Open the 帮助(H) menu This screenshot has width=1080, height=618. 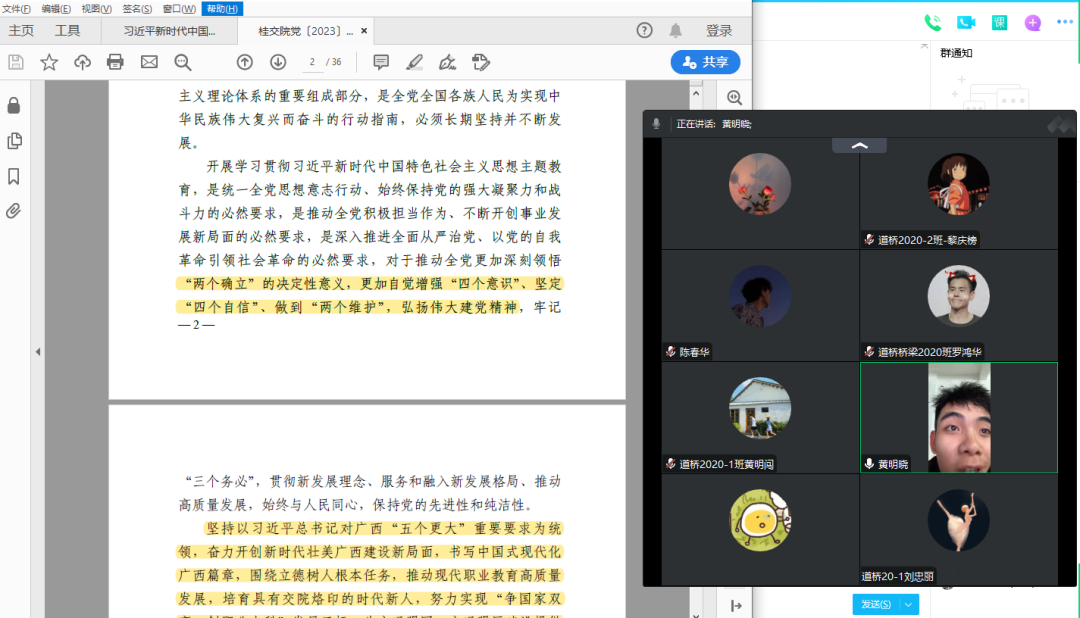(x=221, y=8)
